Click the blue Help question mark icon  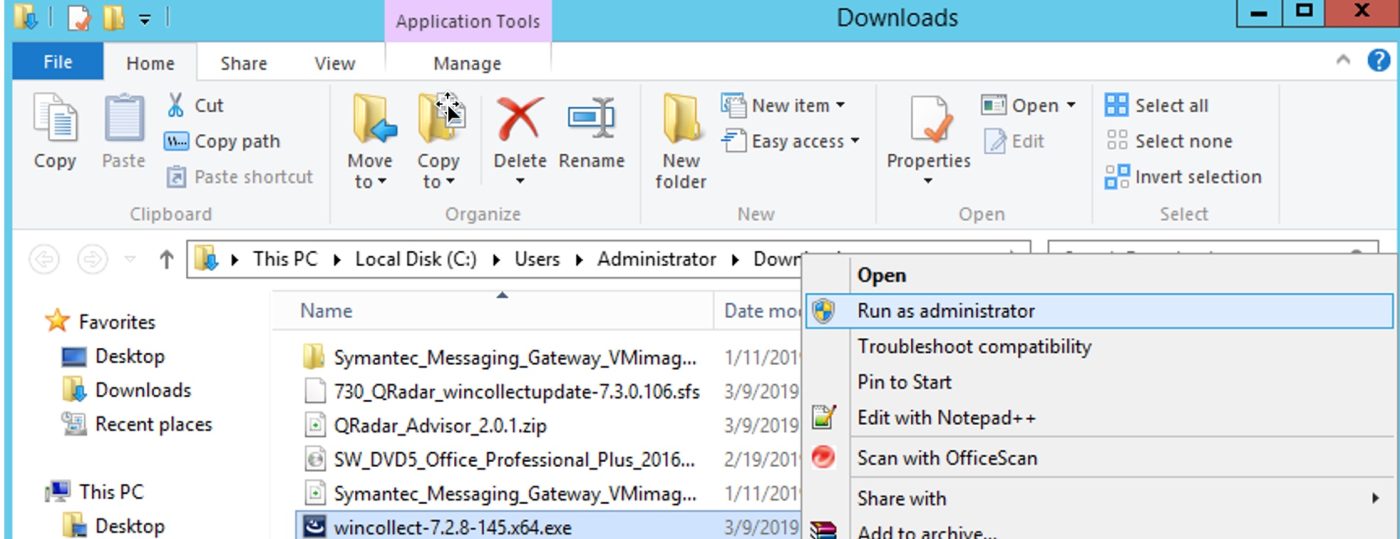(x=1378, y=60)
